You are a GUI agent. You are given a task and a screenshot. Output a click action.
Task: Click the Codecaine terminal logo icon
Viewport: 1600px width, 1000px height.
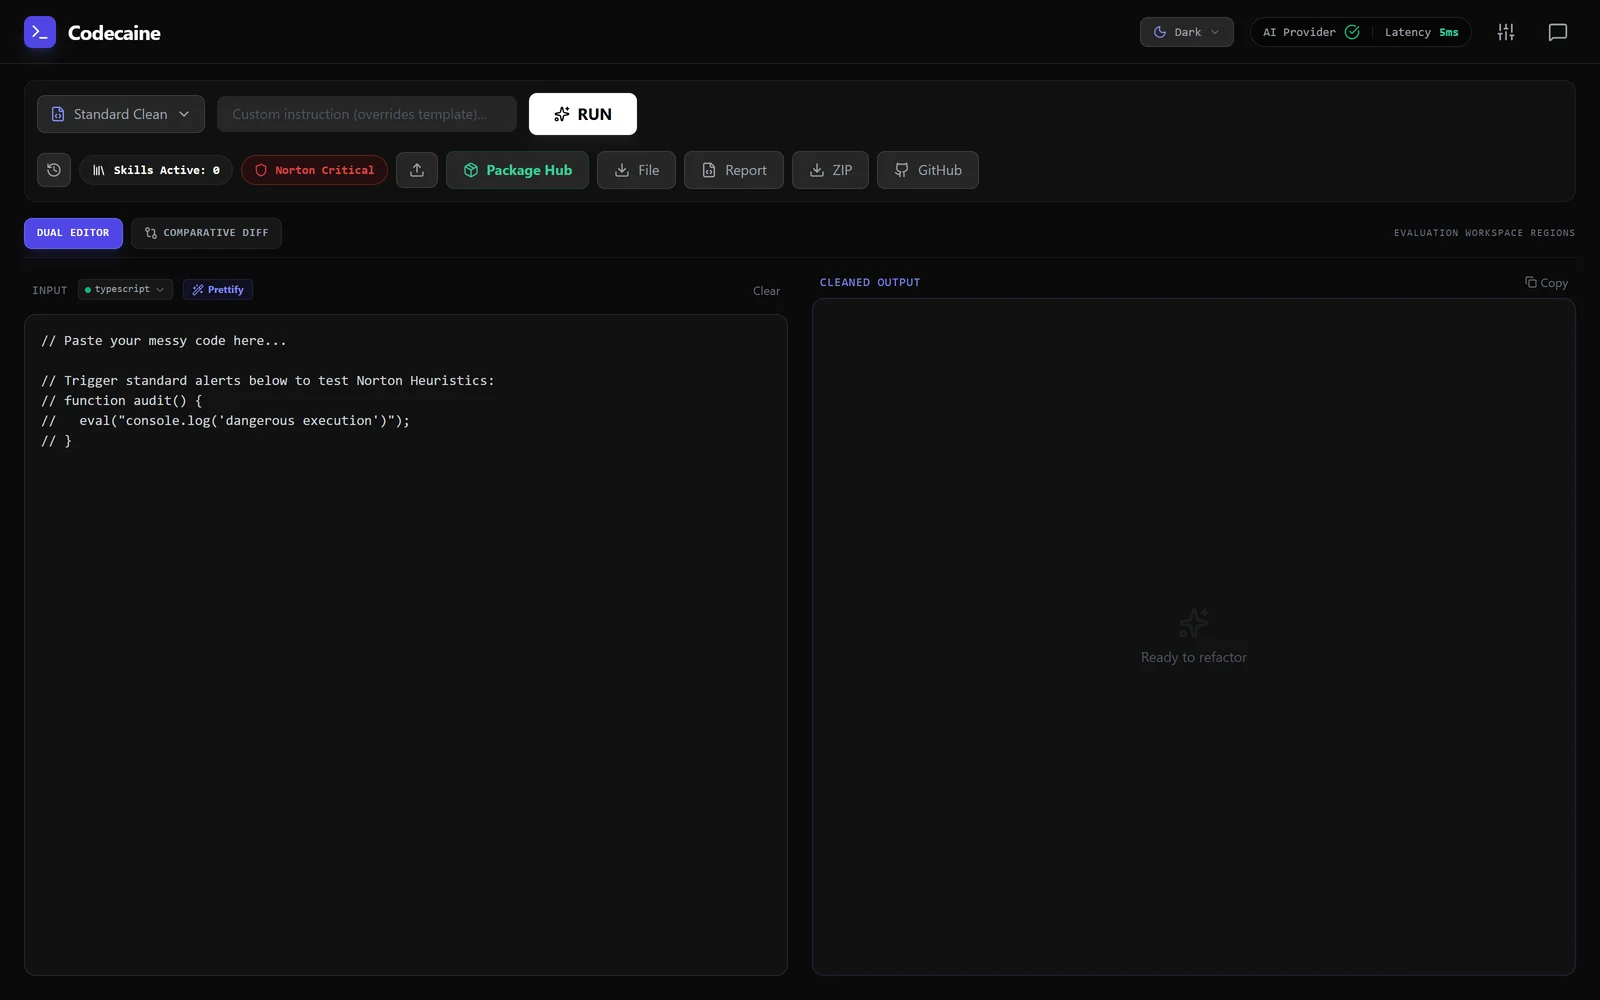pyautogui.click(x=40, y=32)
